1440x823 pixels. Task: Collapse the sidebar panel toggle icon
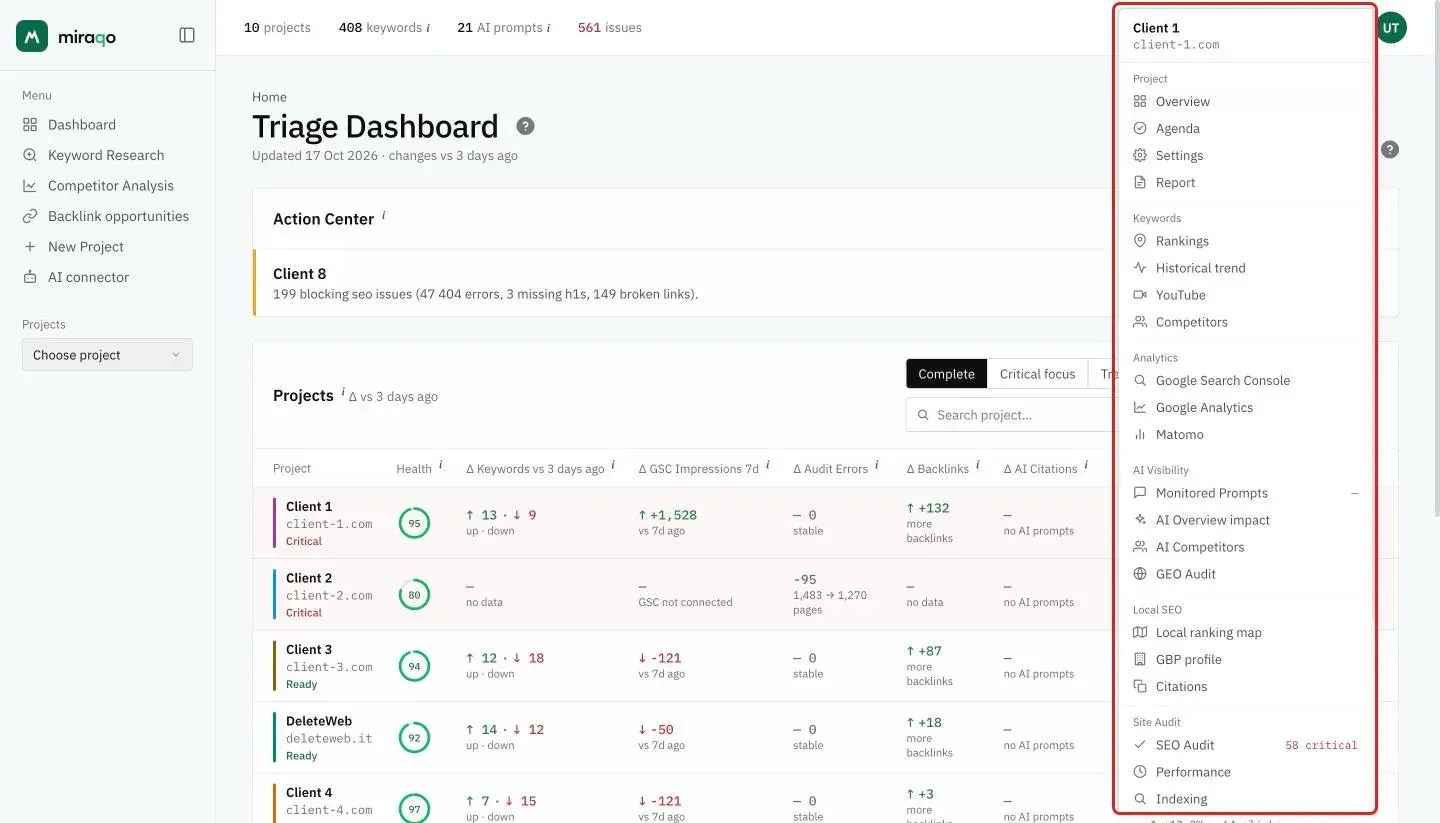tap(187, 35)
